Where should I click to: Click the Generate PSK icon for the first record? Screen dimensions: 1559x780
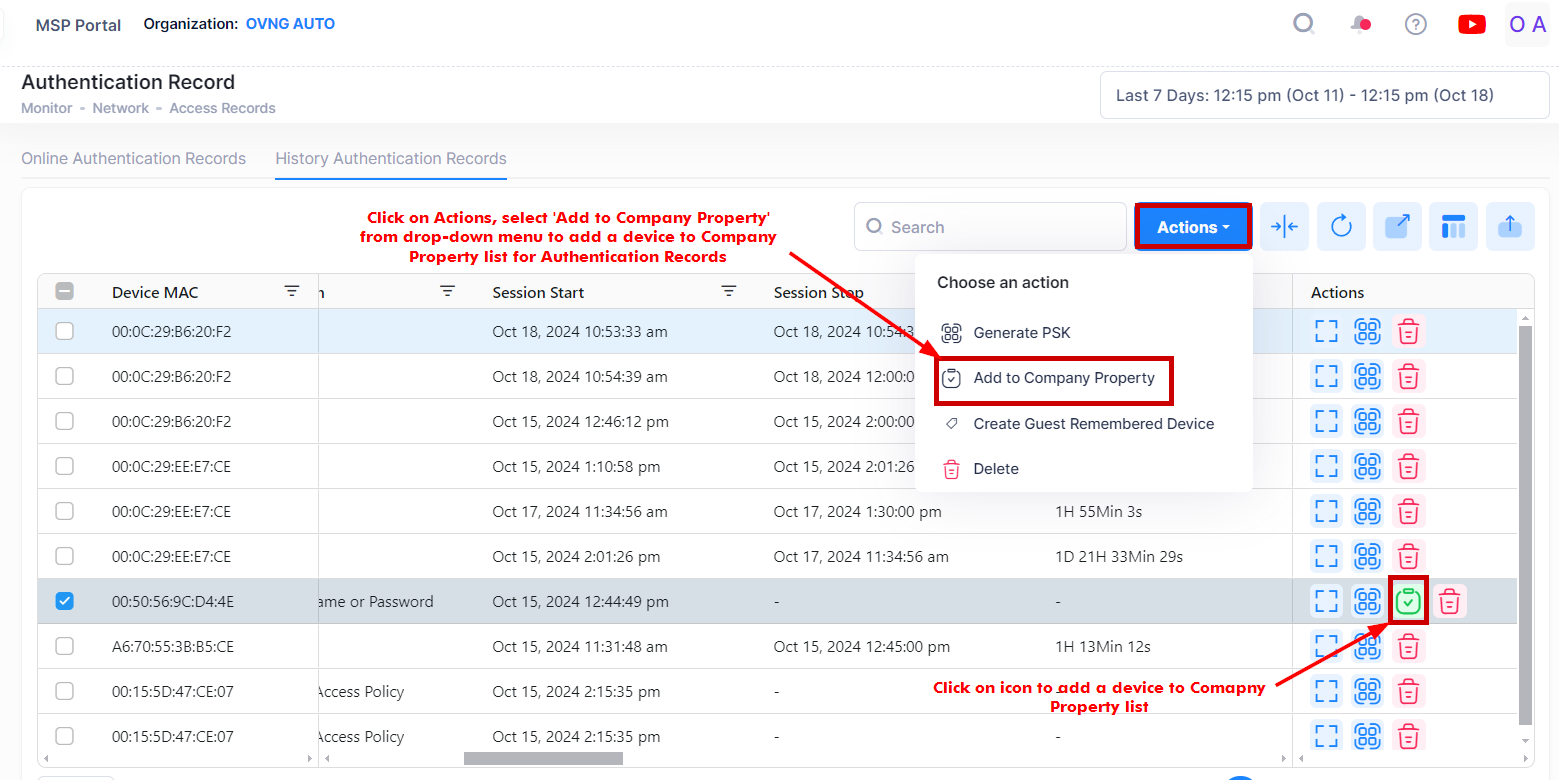tap(1367, 331)
